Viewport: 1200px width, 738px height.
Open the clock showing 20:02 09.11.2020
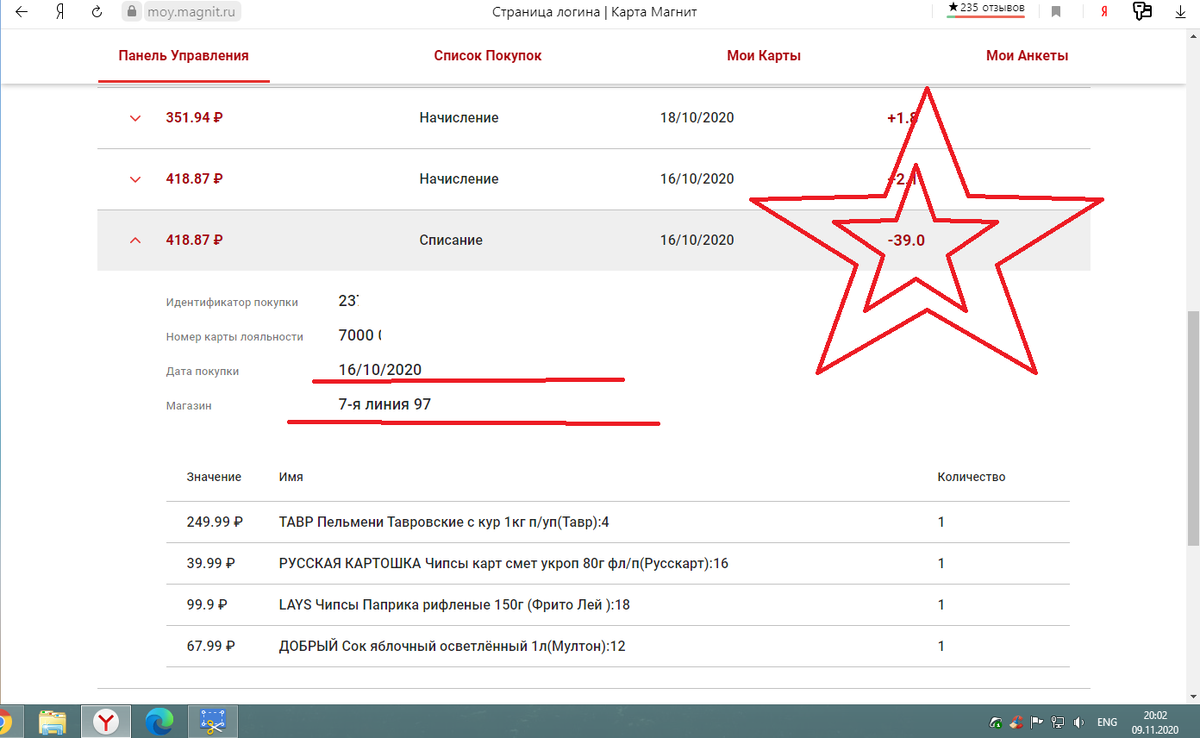point(1155,722)
